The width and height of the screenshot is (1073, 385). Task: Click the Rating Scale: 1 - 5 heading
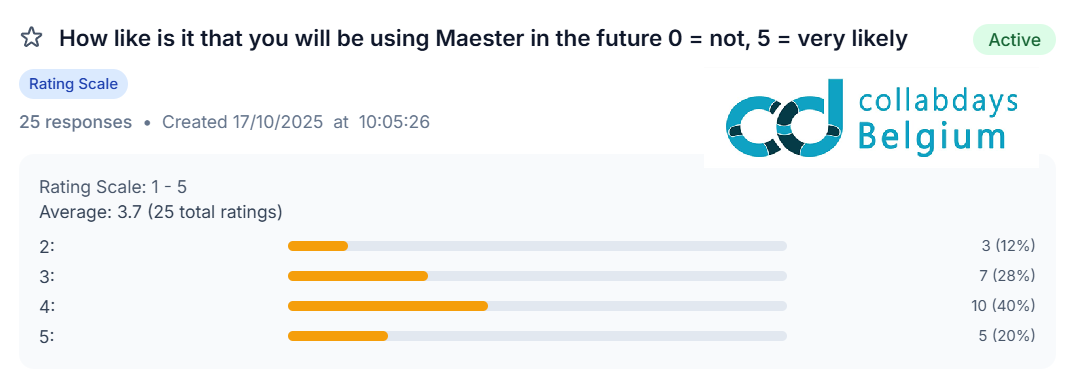tap(113, 187)
